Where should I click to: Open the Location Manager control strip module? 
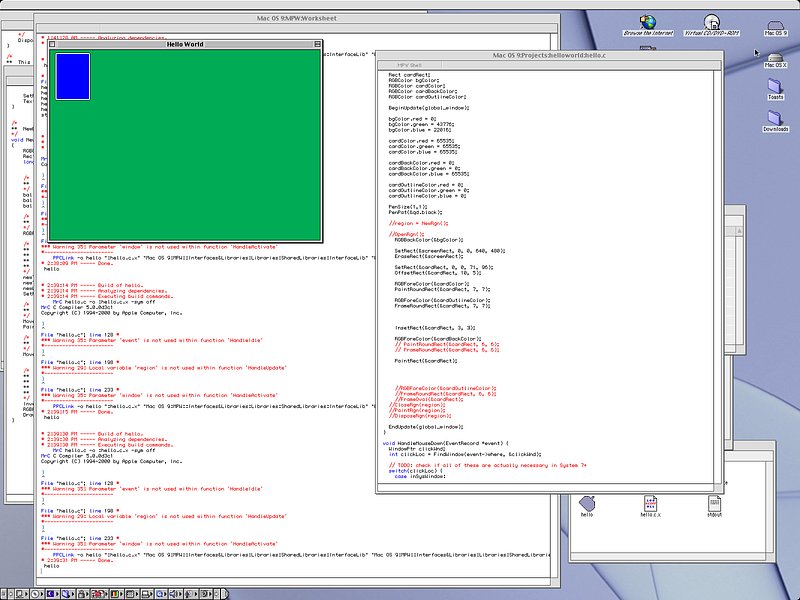coord(99,594)
